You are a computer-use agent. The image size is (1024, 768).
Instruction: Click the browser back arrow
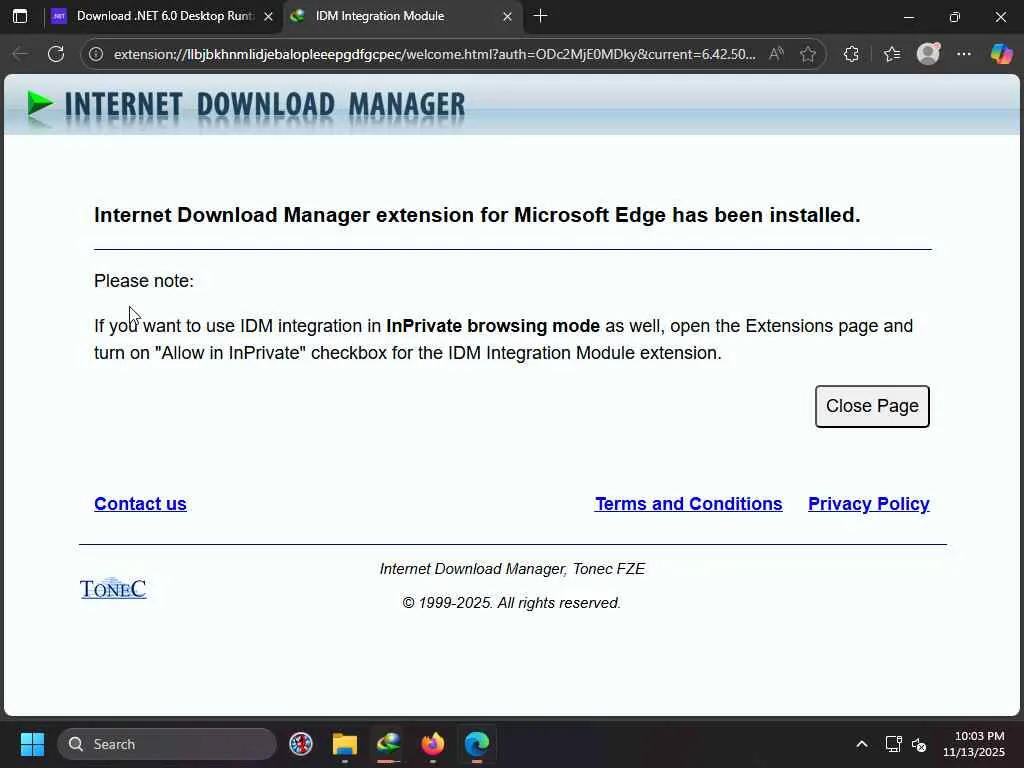click(20, 54)
